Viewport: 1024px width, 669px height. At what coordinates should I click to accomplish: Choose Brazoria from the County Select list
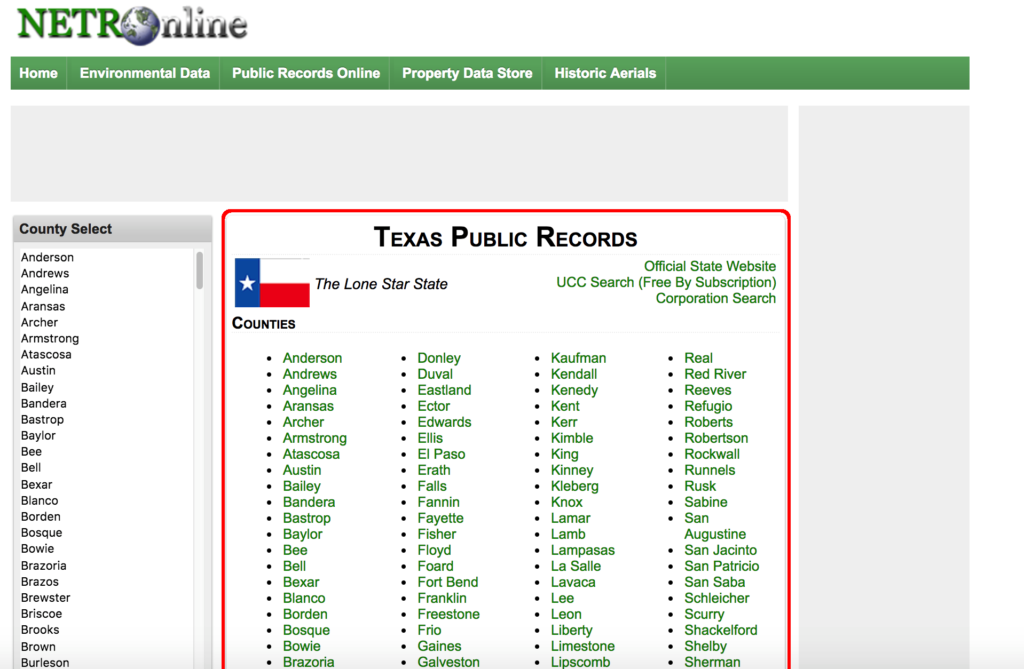[43, 565]
